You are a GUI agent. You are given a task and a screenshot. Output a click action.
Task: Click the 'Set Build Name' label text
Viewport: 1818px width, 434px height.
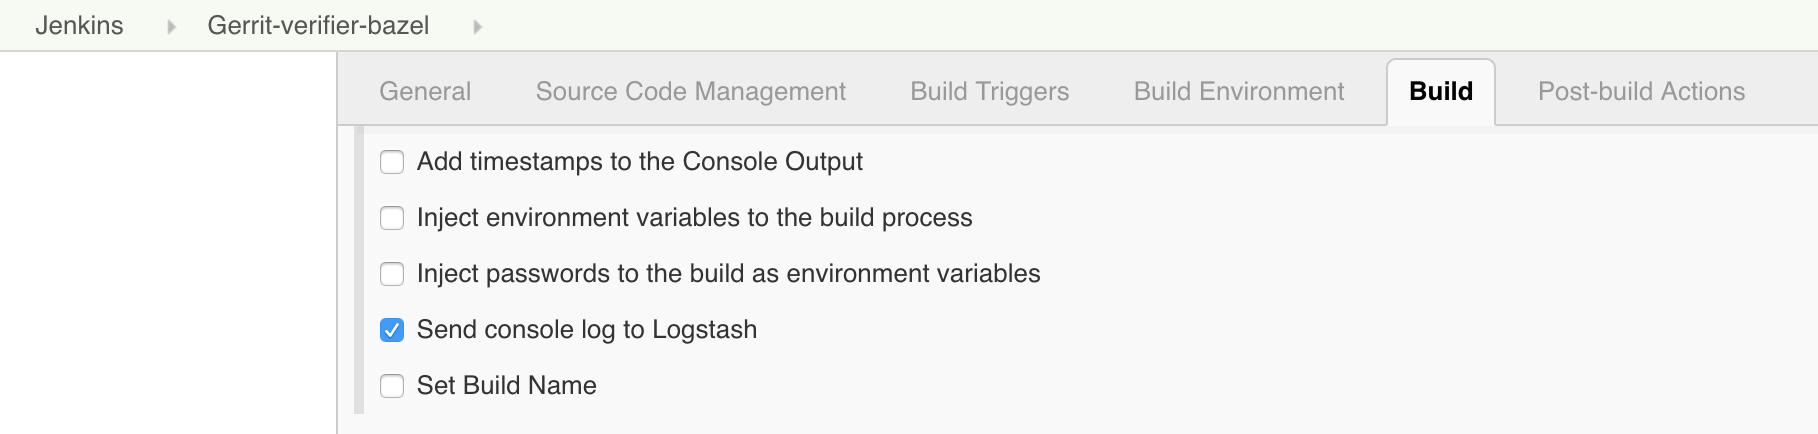point(506,385)
